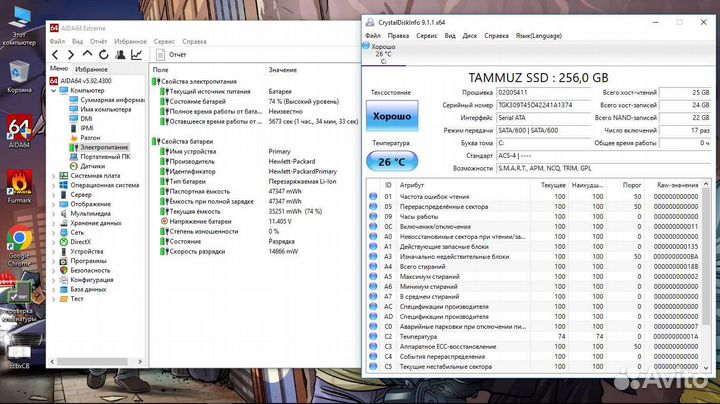Open the Файл menu in AIDA64

click(57, 41)
